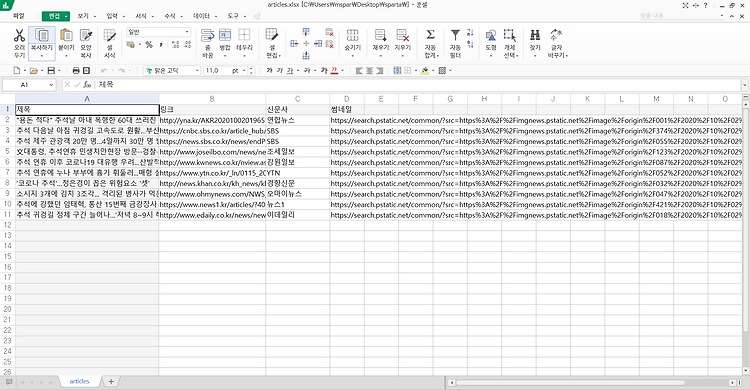
Task: Open the 맑은 고딕 font dropdown
Action: (x=197, y=70)
